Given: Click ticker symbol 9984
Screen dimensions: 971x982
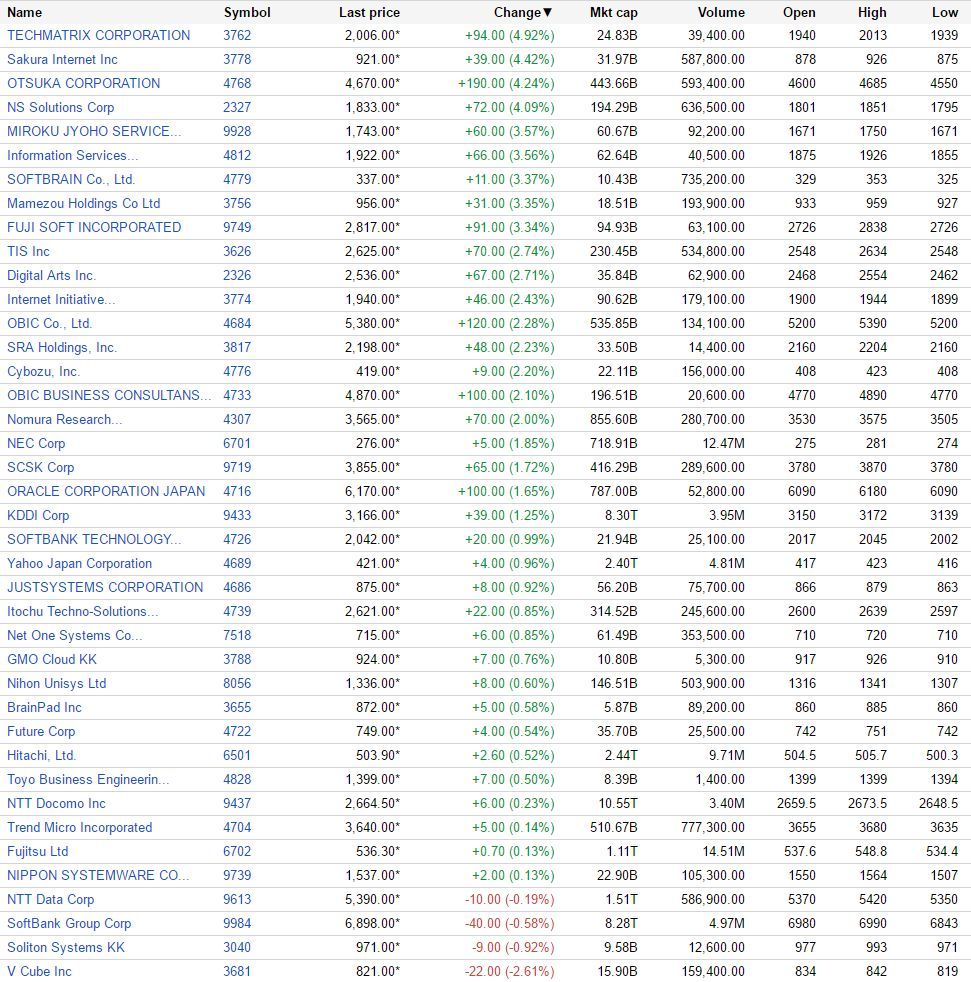Looking at the screenshot, I should (237, 924).
